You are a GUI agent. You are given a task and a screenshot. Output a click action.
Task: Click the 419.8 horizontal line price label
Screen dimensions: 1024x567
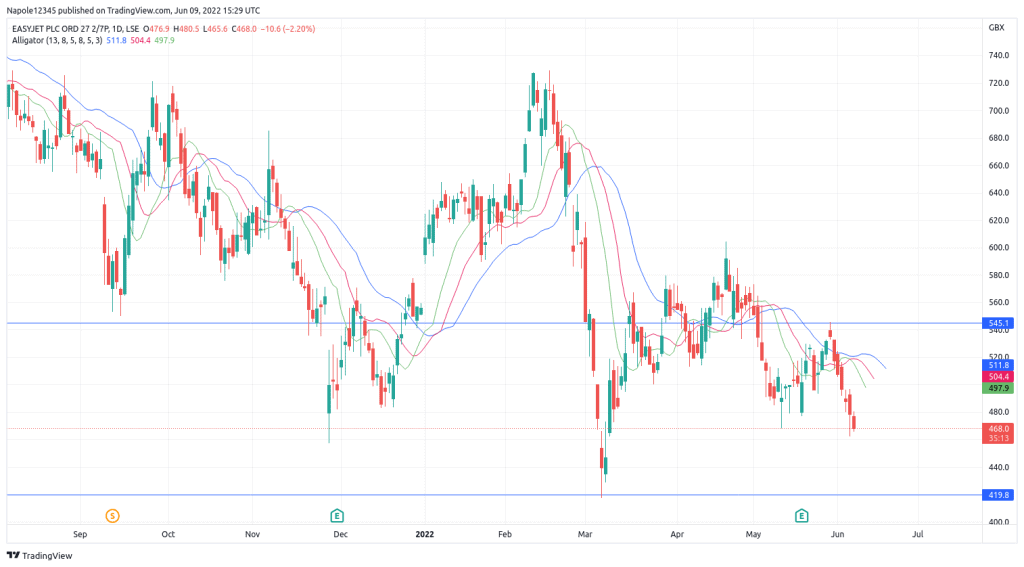[998, 495]
